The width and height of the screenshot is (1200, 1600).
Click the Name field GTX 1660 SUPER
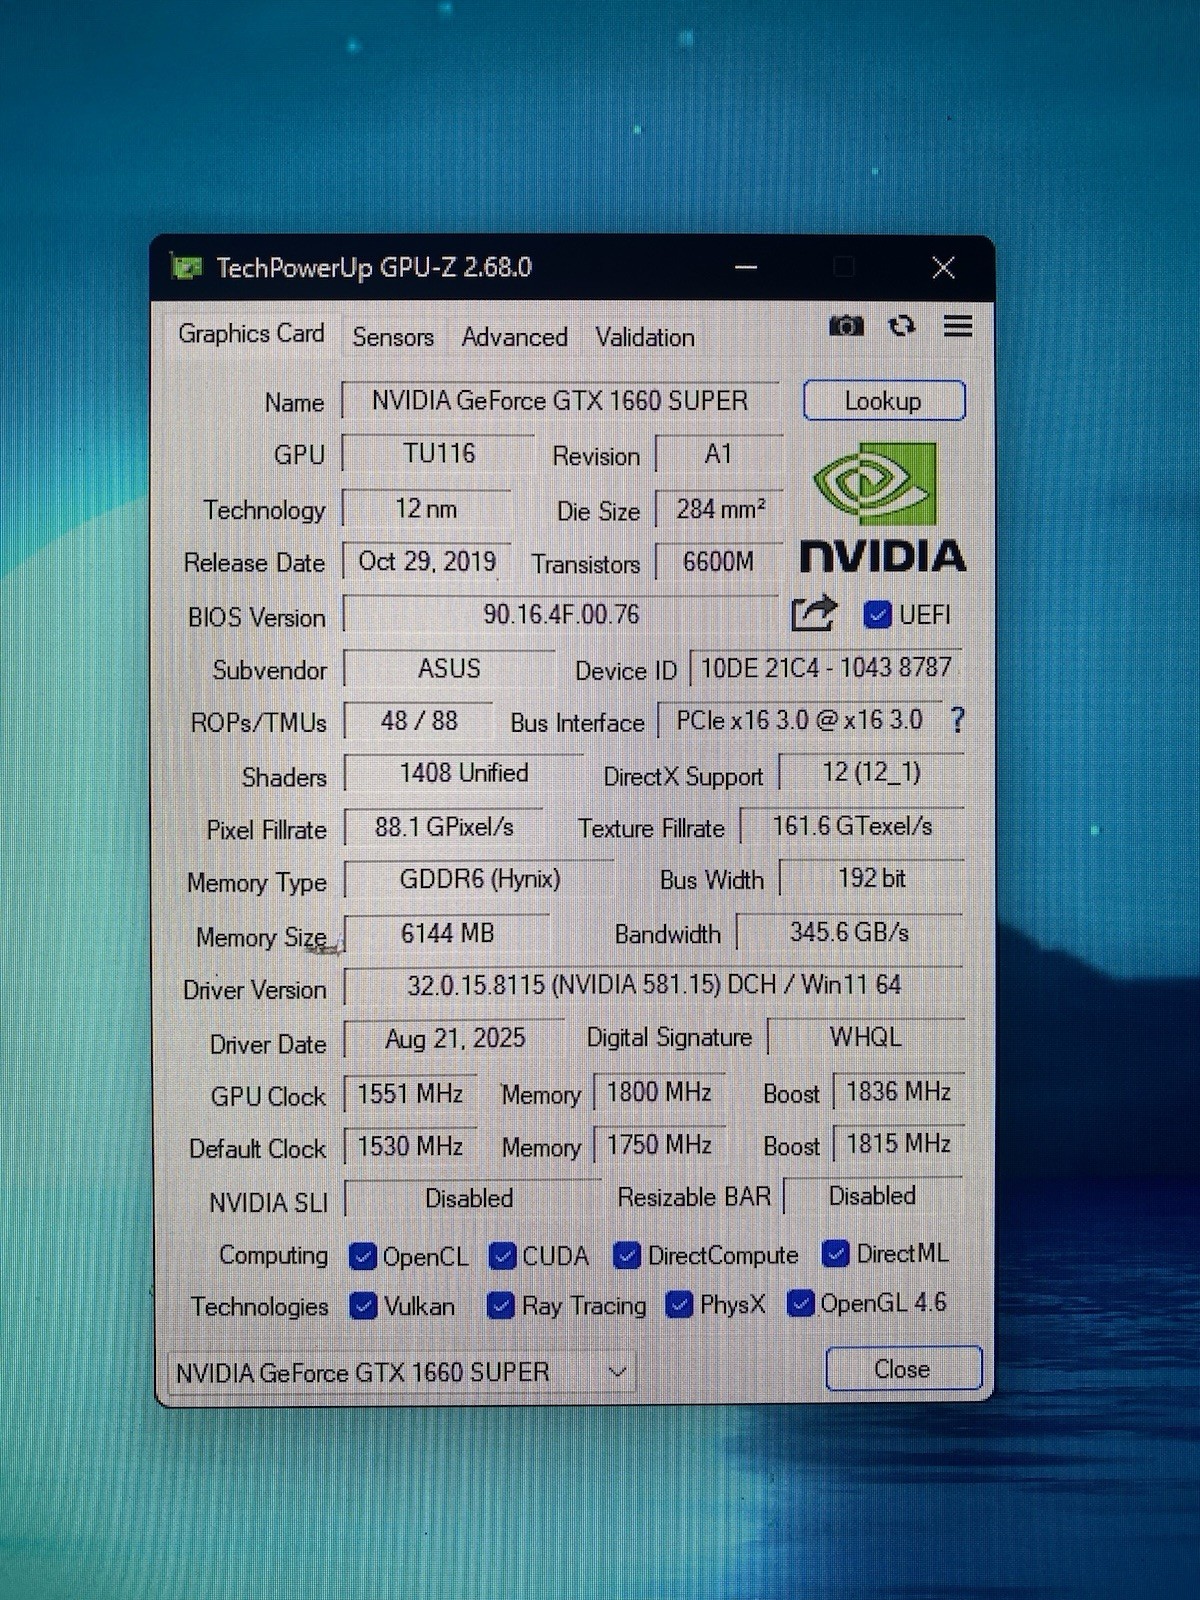pyautogui.click(x=560, y=400)
